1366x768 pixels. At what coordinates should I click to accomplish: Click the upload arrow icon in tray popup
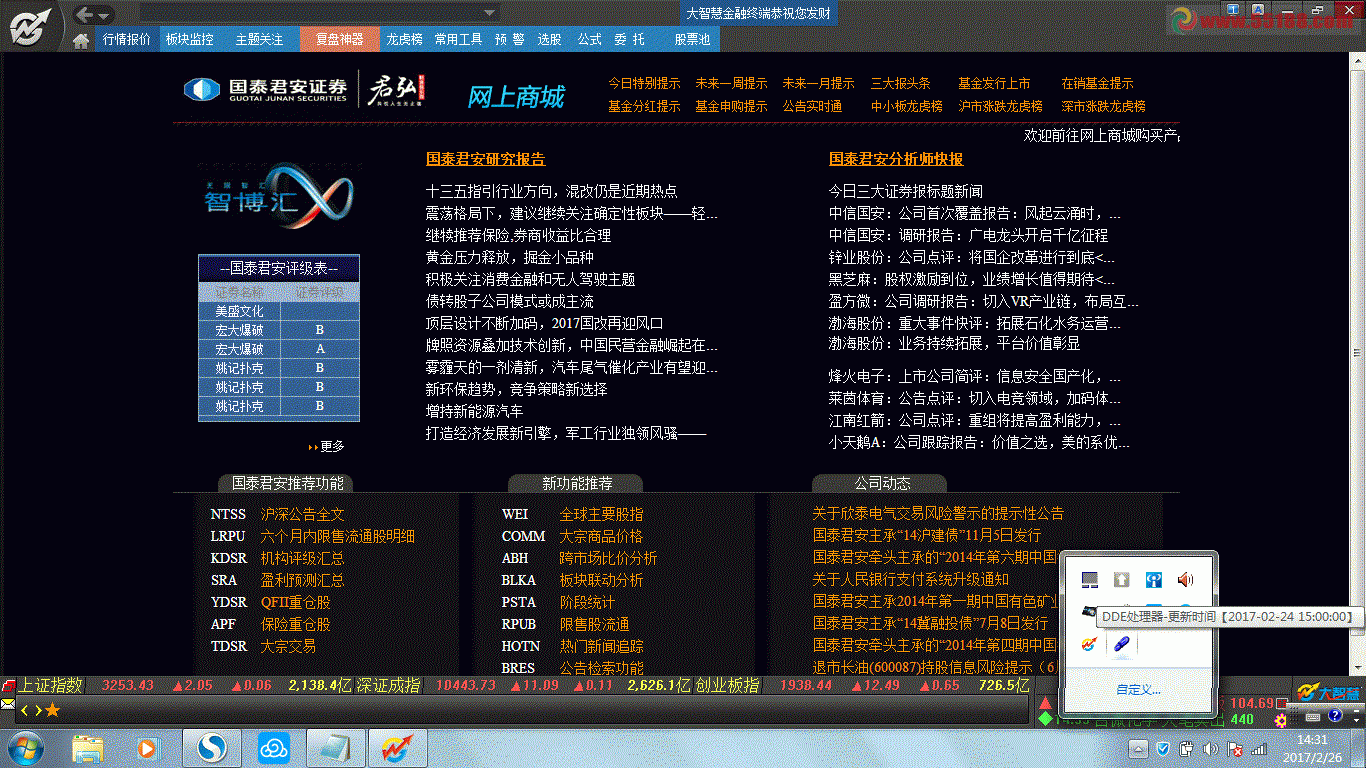pyautogui.click(x=1122, y=579)
